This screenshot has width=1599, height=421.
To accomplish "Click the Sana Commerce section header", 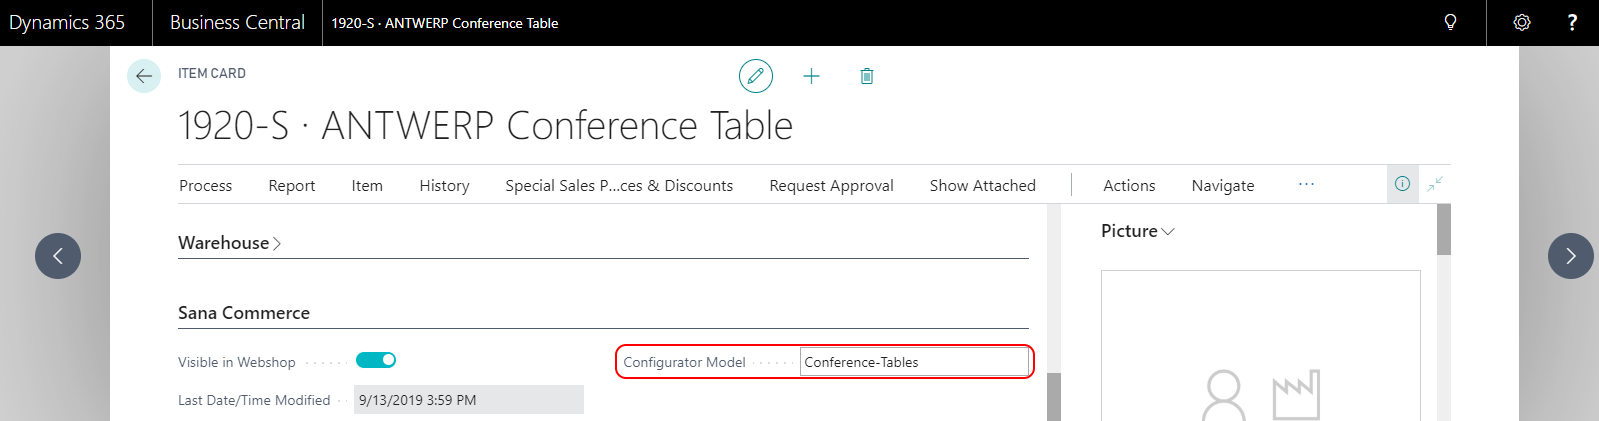I will click(244, 313).
